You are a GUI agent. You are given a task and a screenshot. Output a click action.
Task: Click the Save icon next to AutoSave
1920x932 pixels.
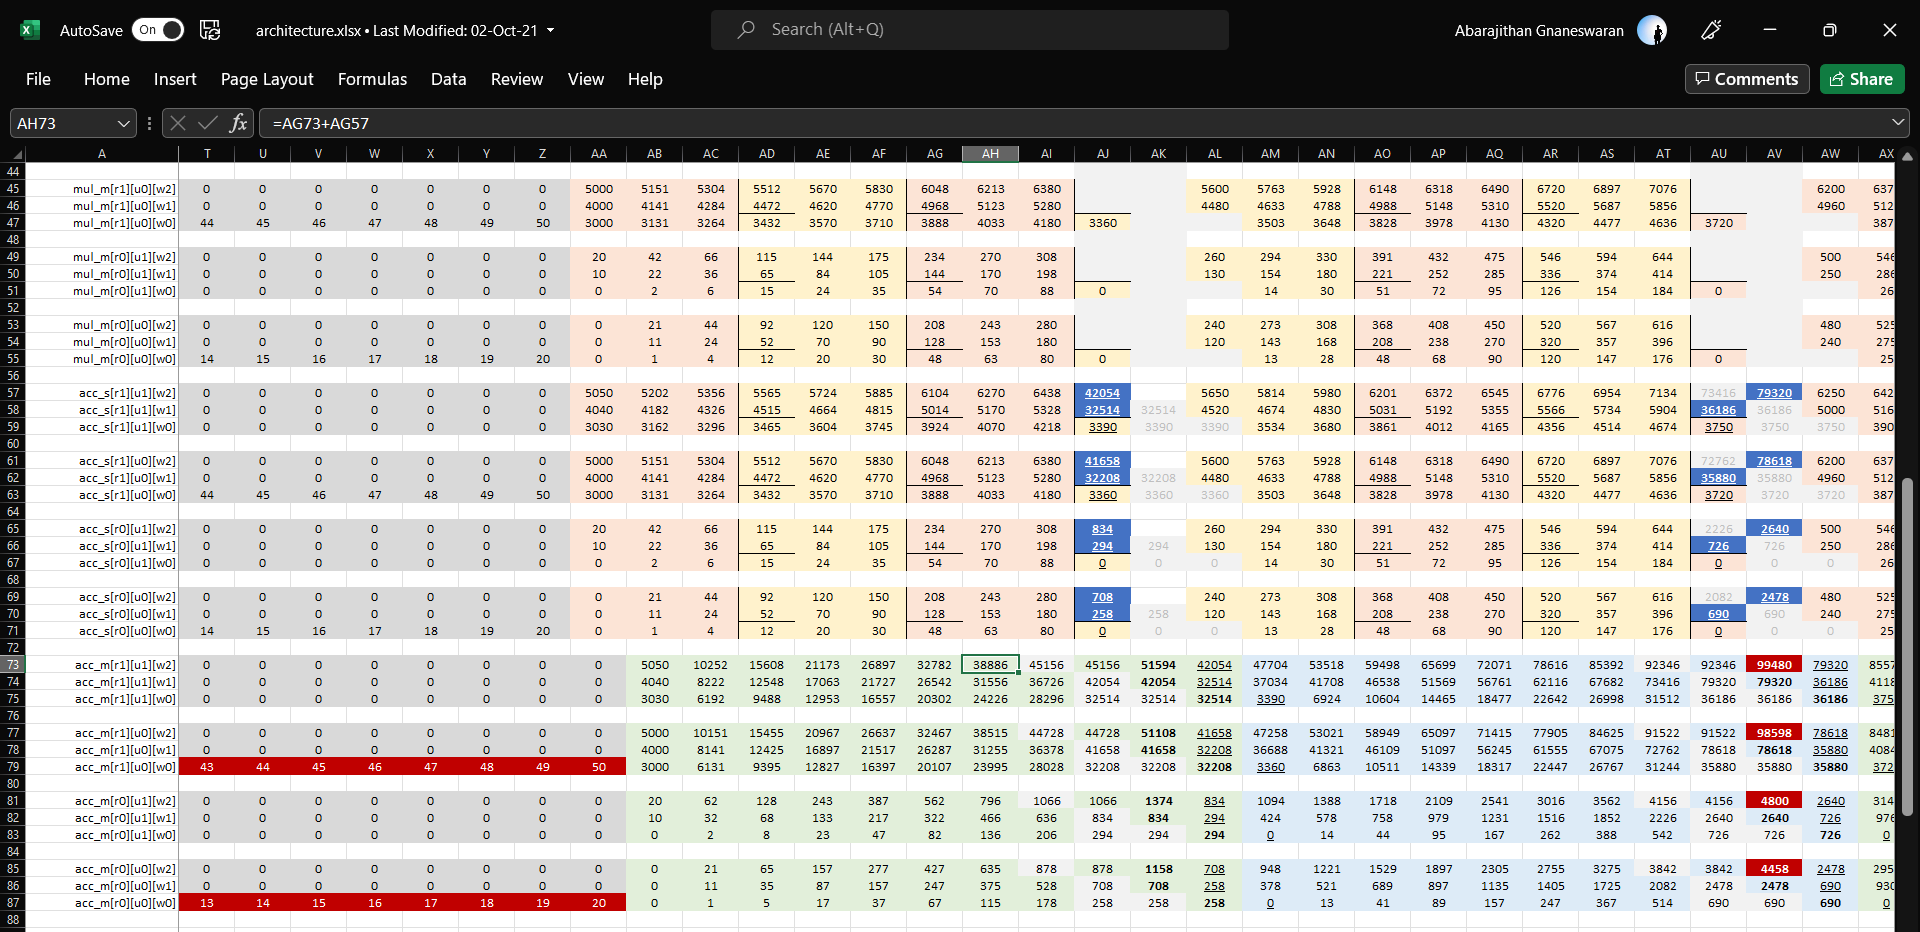(210, 30)
